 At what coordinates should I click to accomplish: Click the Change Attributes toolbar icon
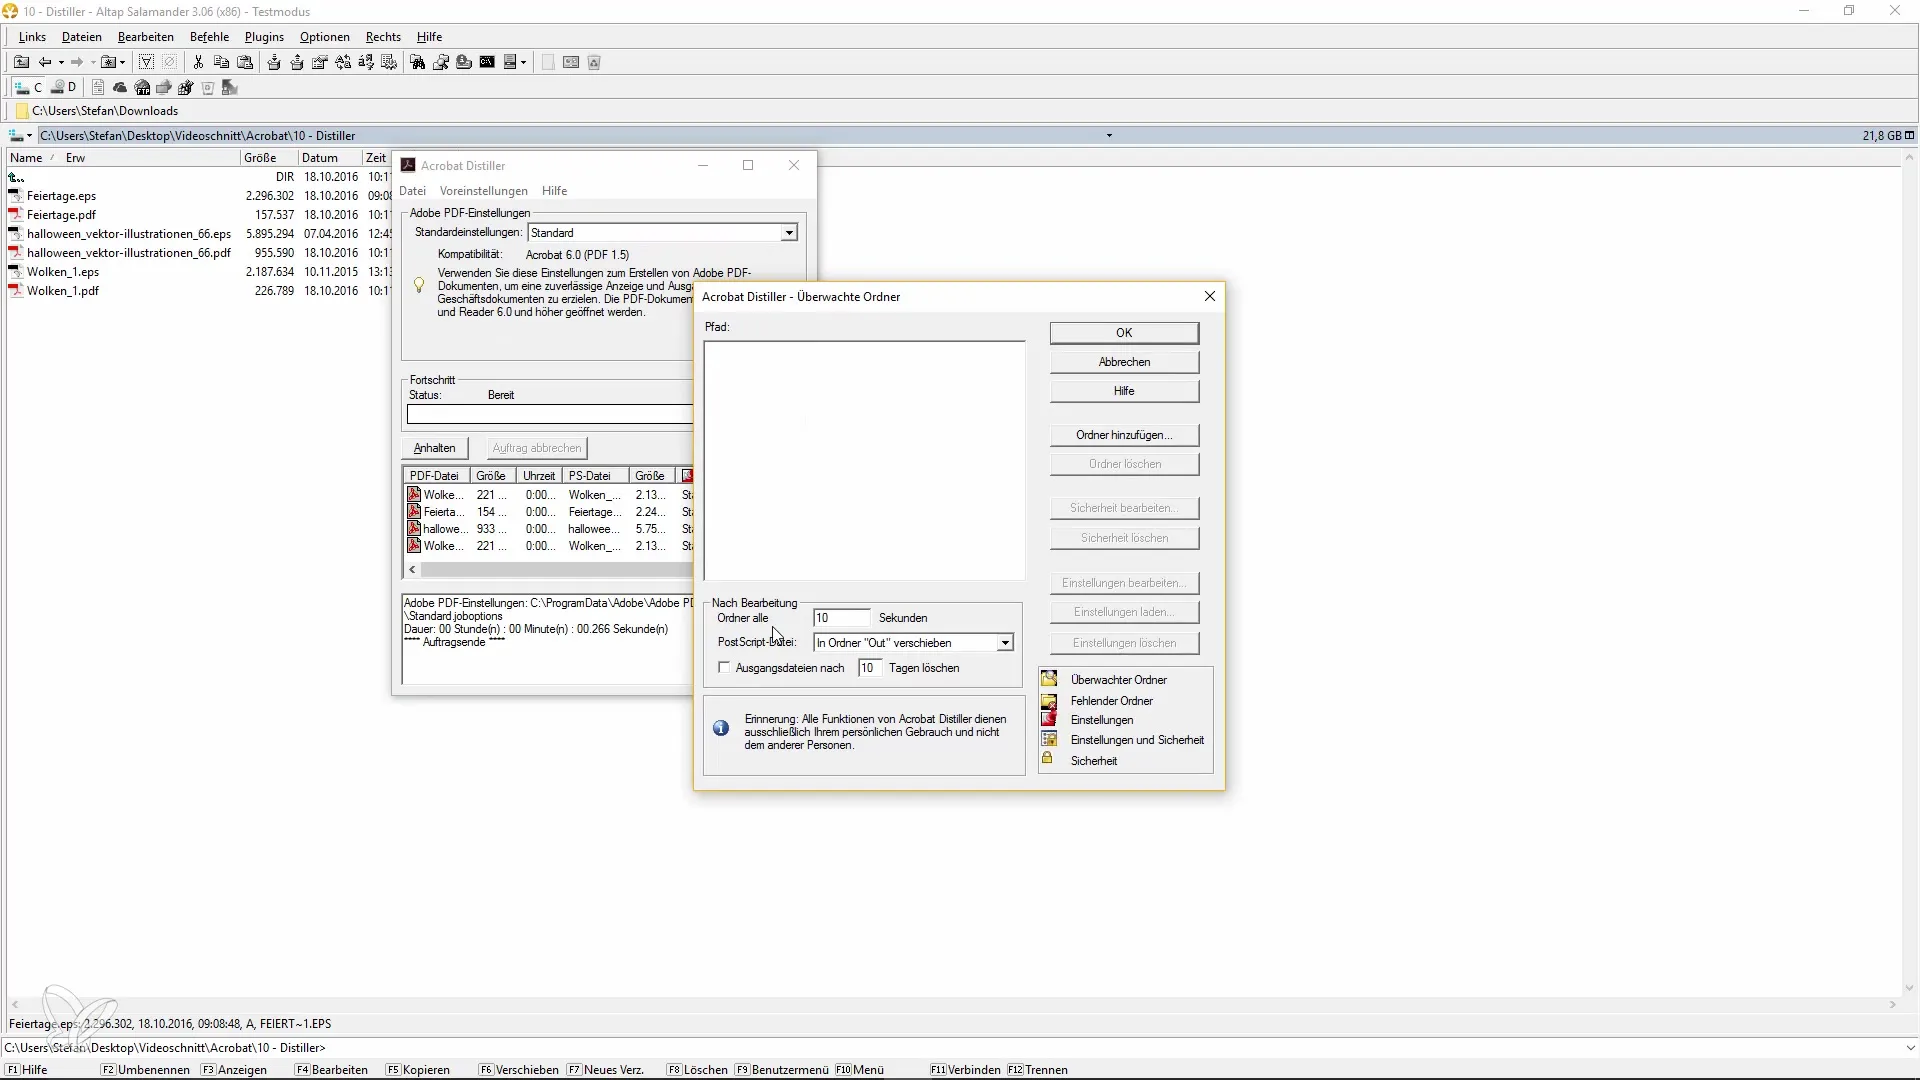coord(389,62)
